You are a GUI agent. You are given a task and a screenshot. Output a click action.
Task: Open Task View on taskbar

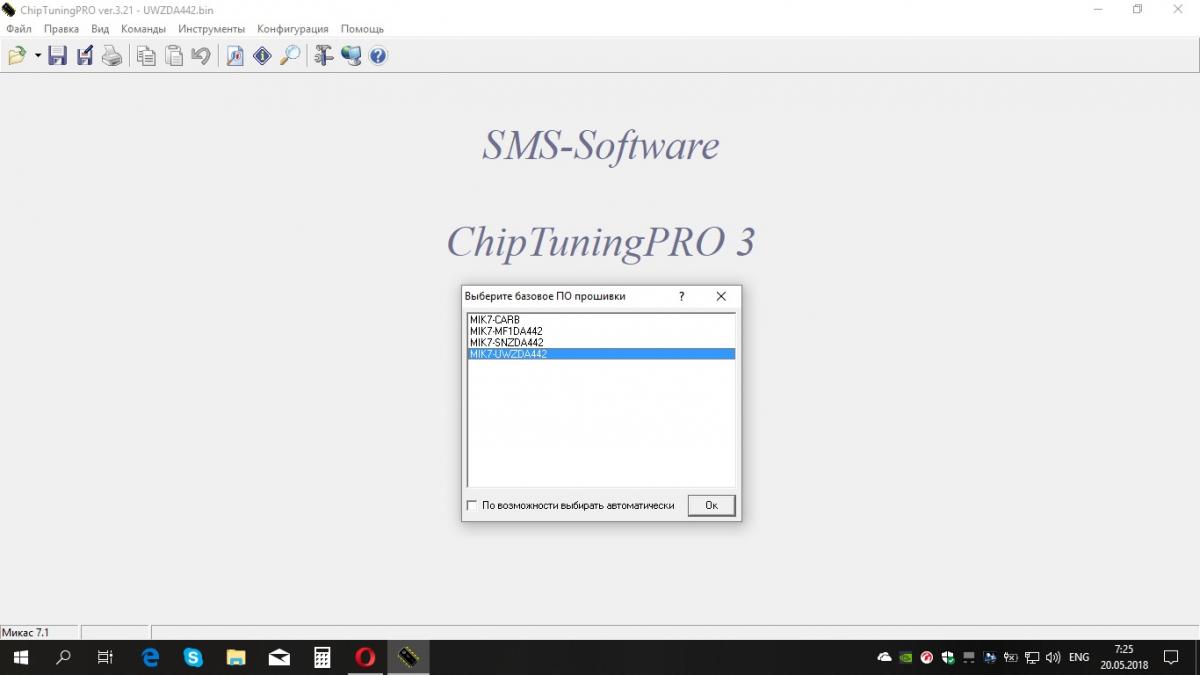(x=105, y=658)
